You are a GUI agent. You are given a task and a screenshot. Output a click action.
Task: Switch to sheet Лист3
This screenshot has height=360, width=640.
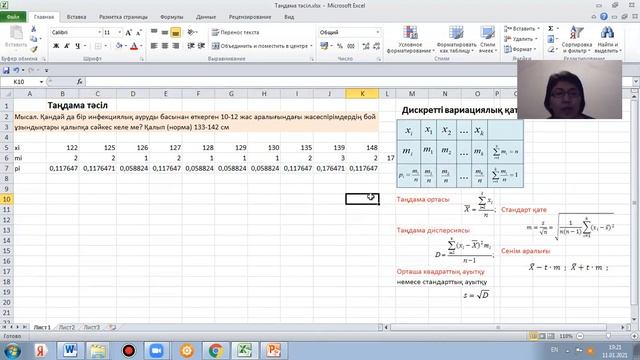point(91,327)
